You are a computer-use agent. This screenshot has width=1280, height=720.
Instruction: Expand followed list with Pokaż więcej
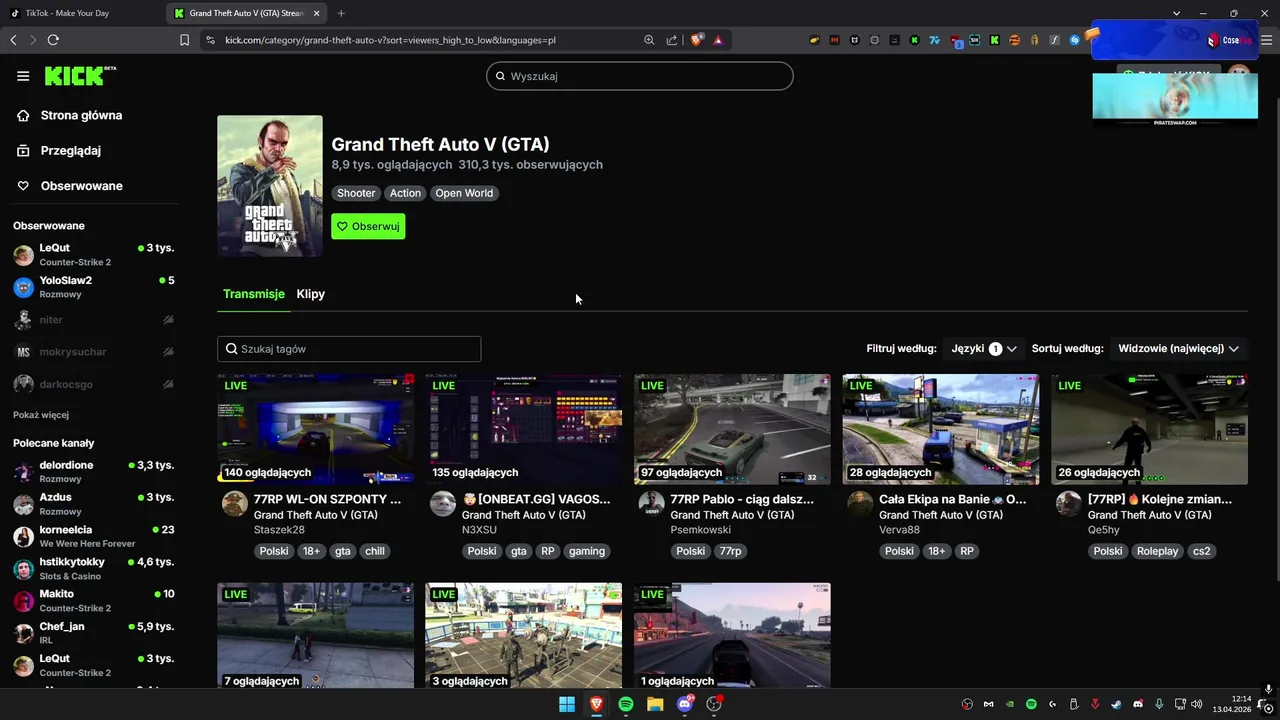[41, 415]
